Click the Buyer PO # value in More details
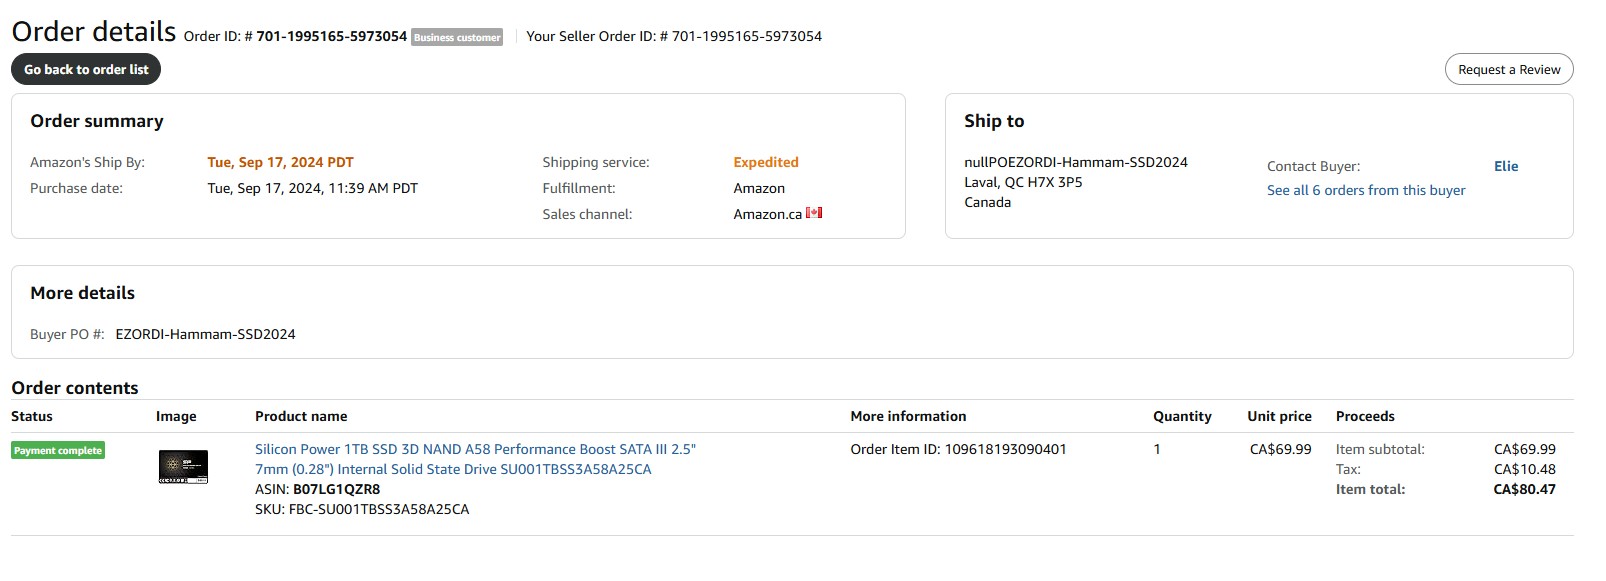 [205, 334]
